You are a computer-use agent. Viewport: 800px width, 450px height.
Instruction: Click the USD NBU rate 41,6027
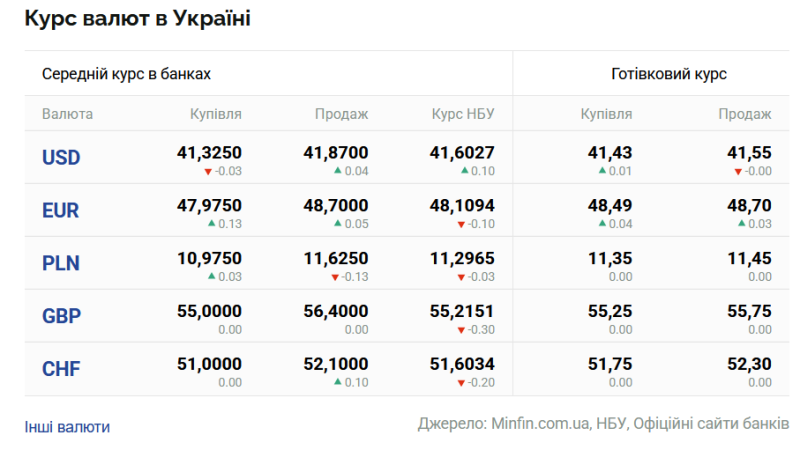click(462, 153)
